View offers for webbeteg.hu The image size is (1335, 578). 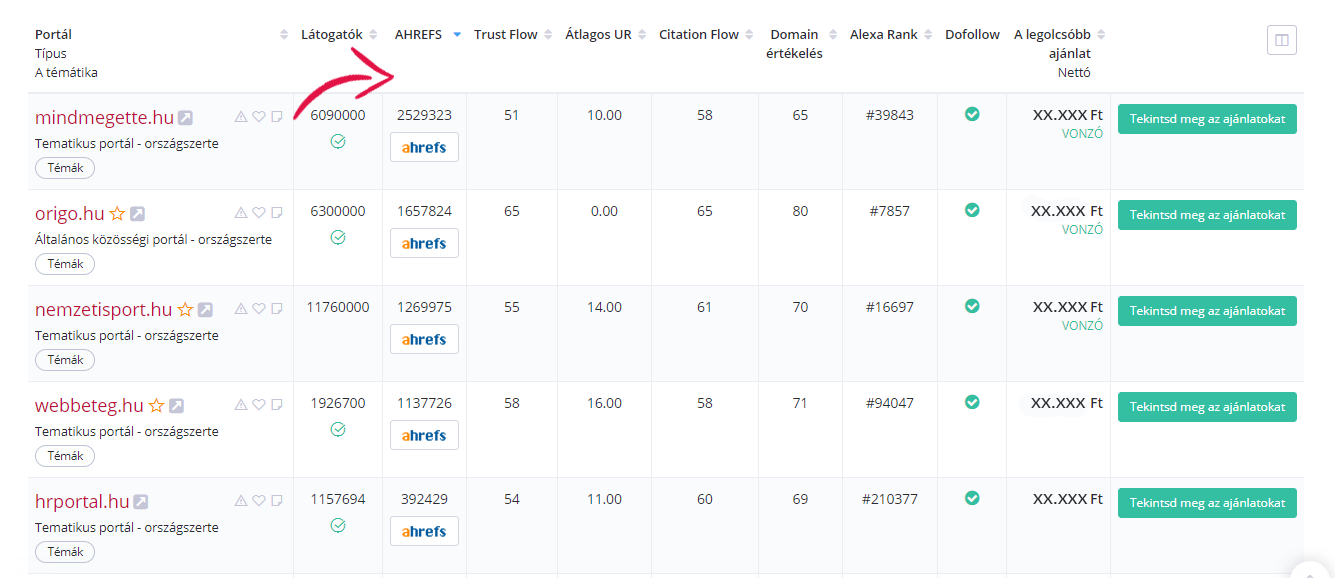point(1207,406)
